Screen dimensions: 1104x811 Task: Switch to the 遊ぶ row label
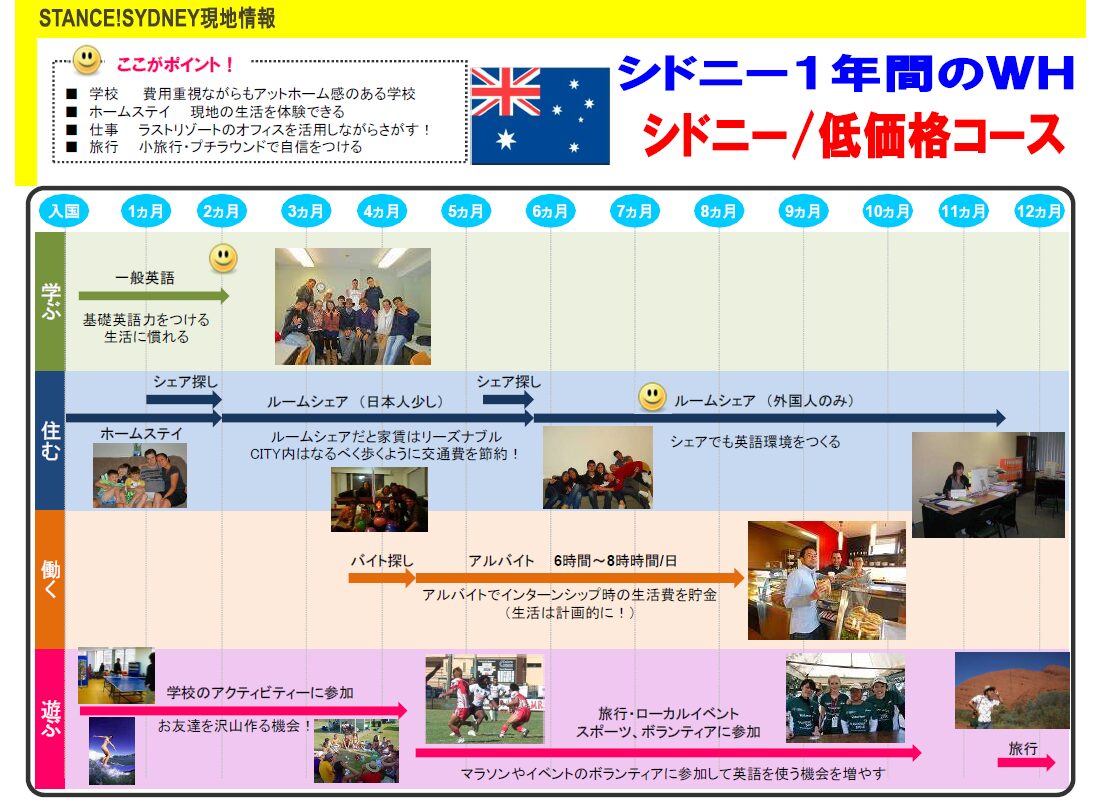(x=50, y=717)
